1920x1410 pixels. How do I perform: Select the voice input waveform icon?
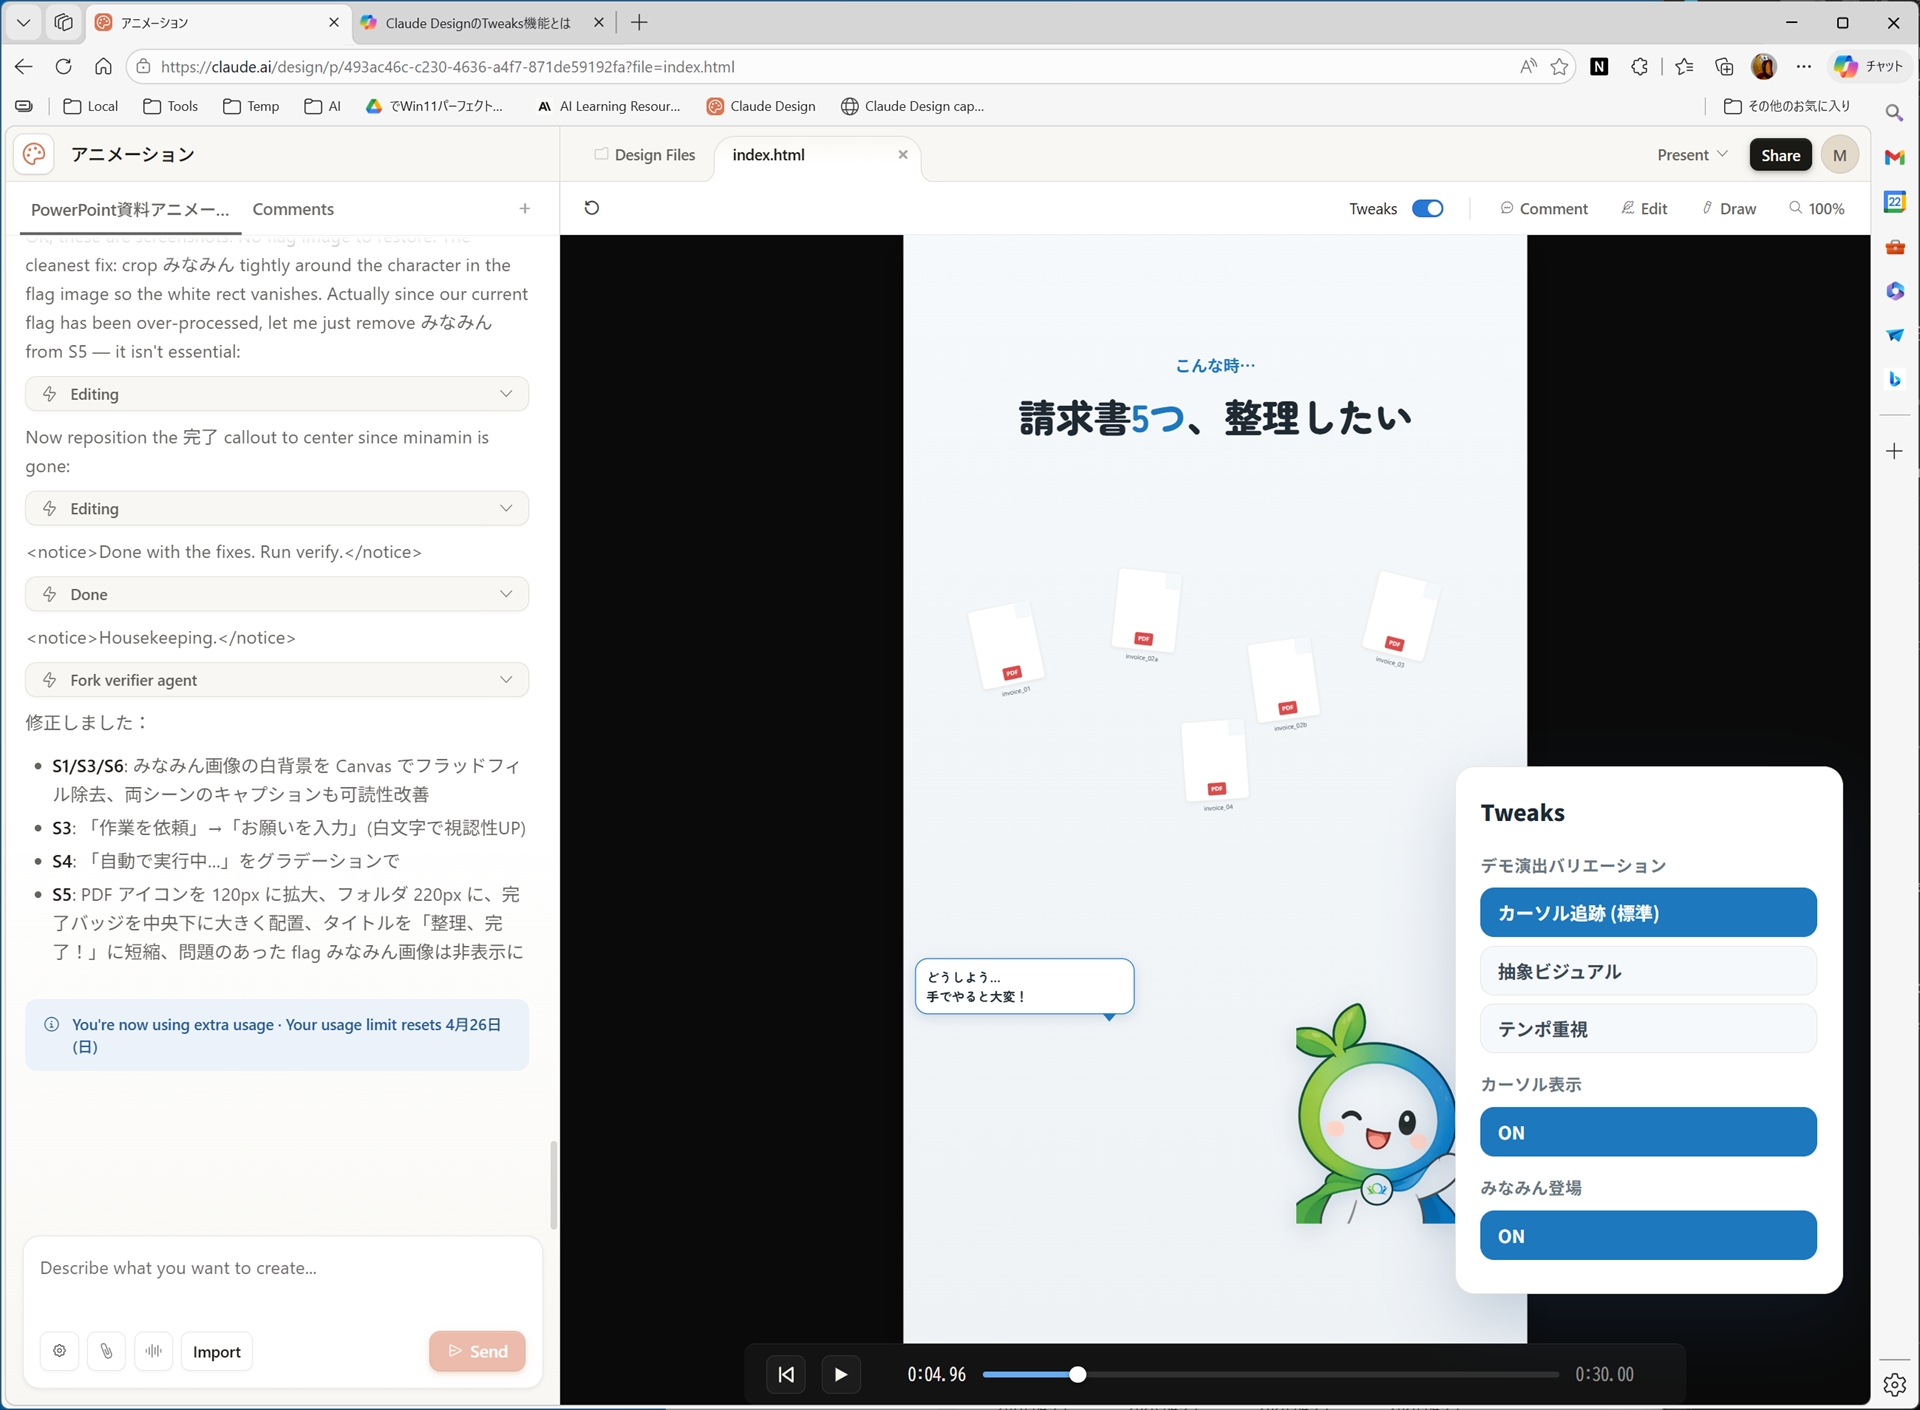click(x=154, y=1351)
